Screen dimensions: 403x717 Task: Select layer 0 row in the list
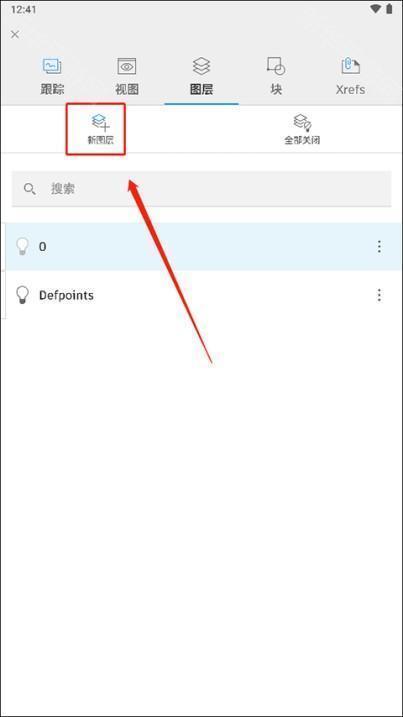coord(201,246)
